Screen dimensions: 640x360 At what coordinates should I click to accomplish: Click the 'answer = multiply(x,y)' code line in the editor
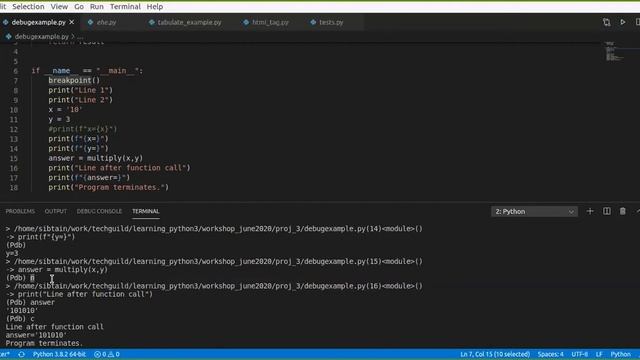tap(96, 158)
